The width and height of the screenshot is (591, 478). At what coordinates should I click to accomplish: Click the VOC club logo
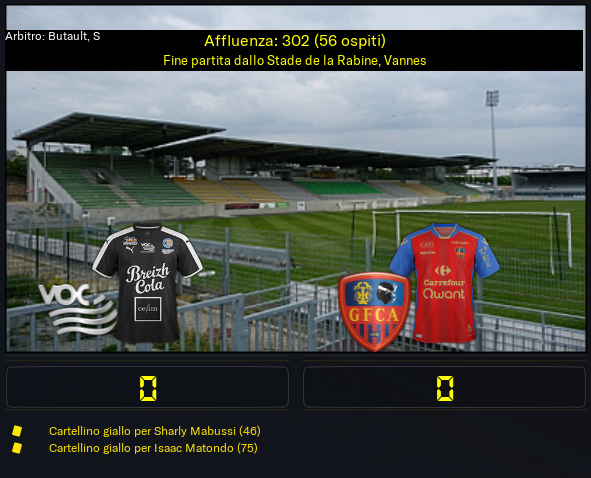pyautogui.click(x=77, y=309)
